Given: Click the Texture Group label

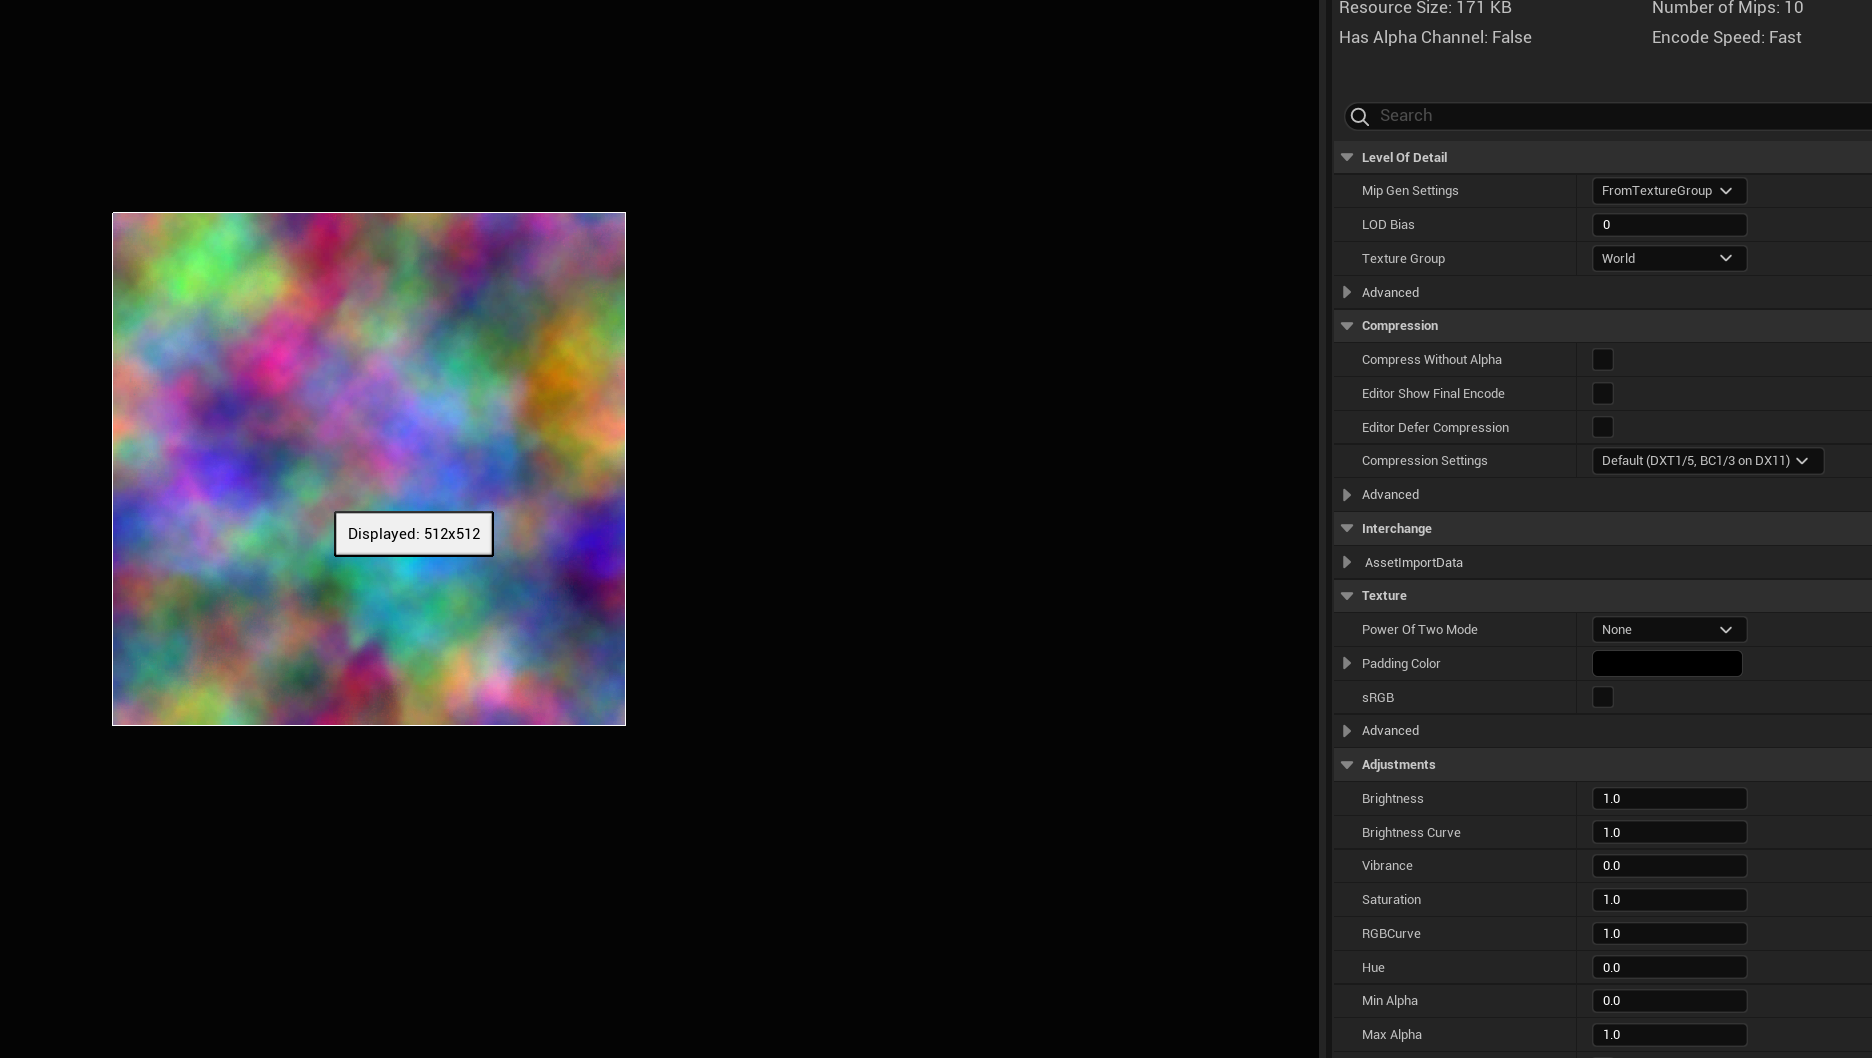Looking at the screenshot, I should [x=1403, y=259].
